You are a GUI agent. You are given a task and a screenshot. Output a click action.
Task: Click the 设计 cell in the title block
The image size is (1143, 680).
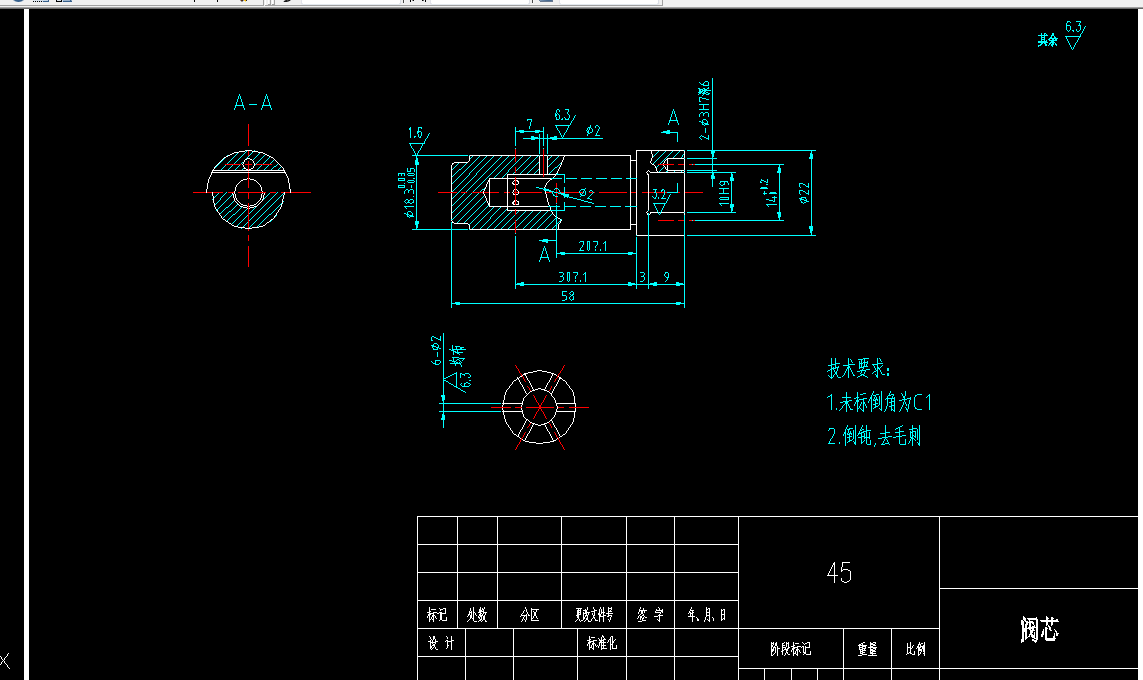pyautogui.click(x=440, y=643)
